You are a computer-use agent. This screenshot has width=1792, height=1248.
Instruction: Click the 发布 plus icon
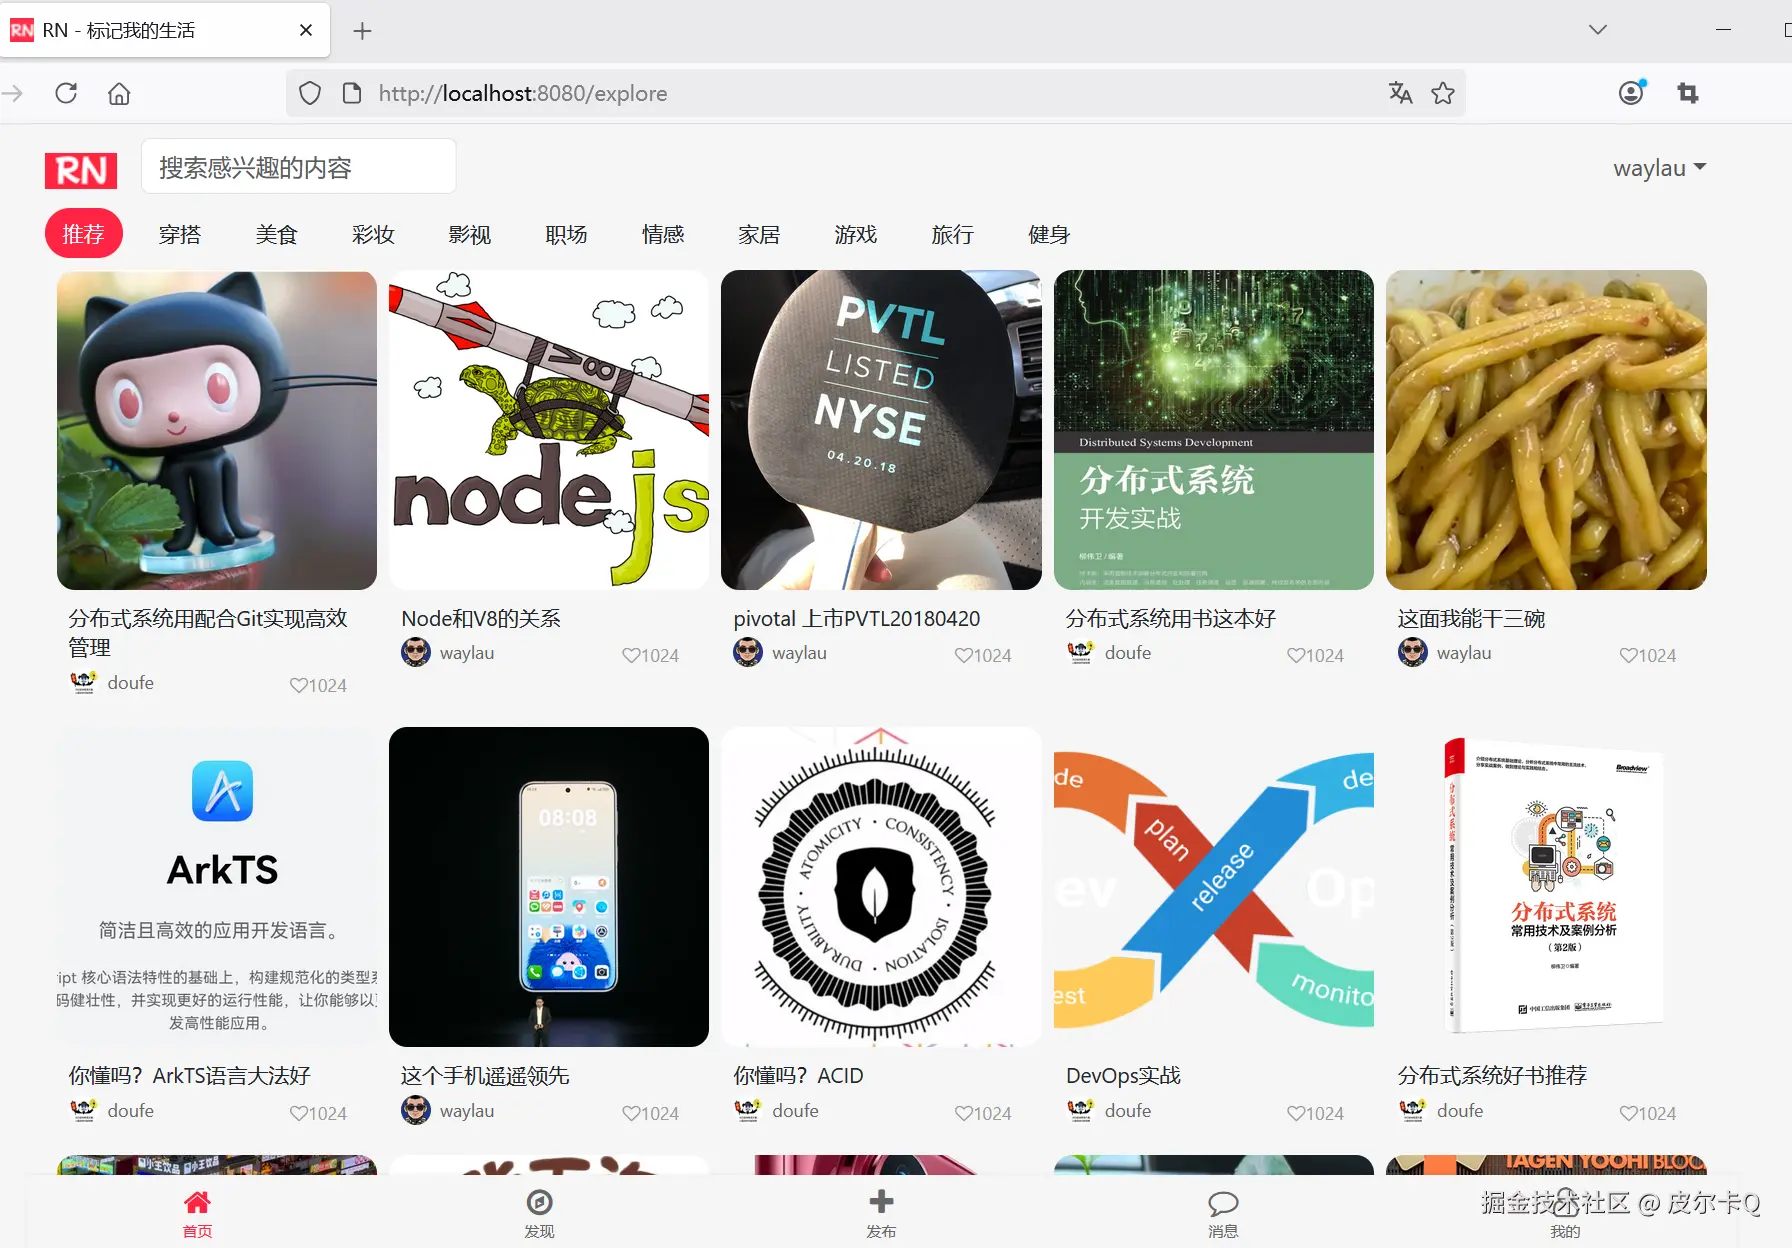(881, 1201)
